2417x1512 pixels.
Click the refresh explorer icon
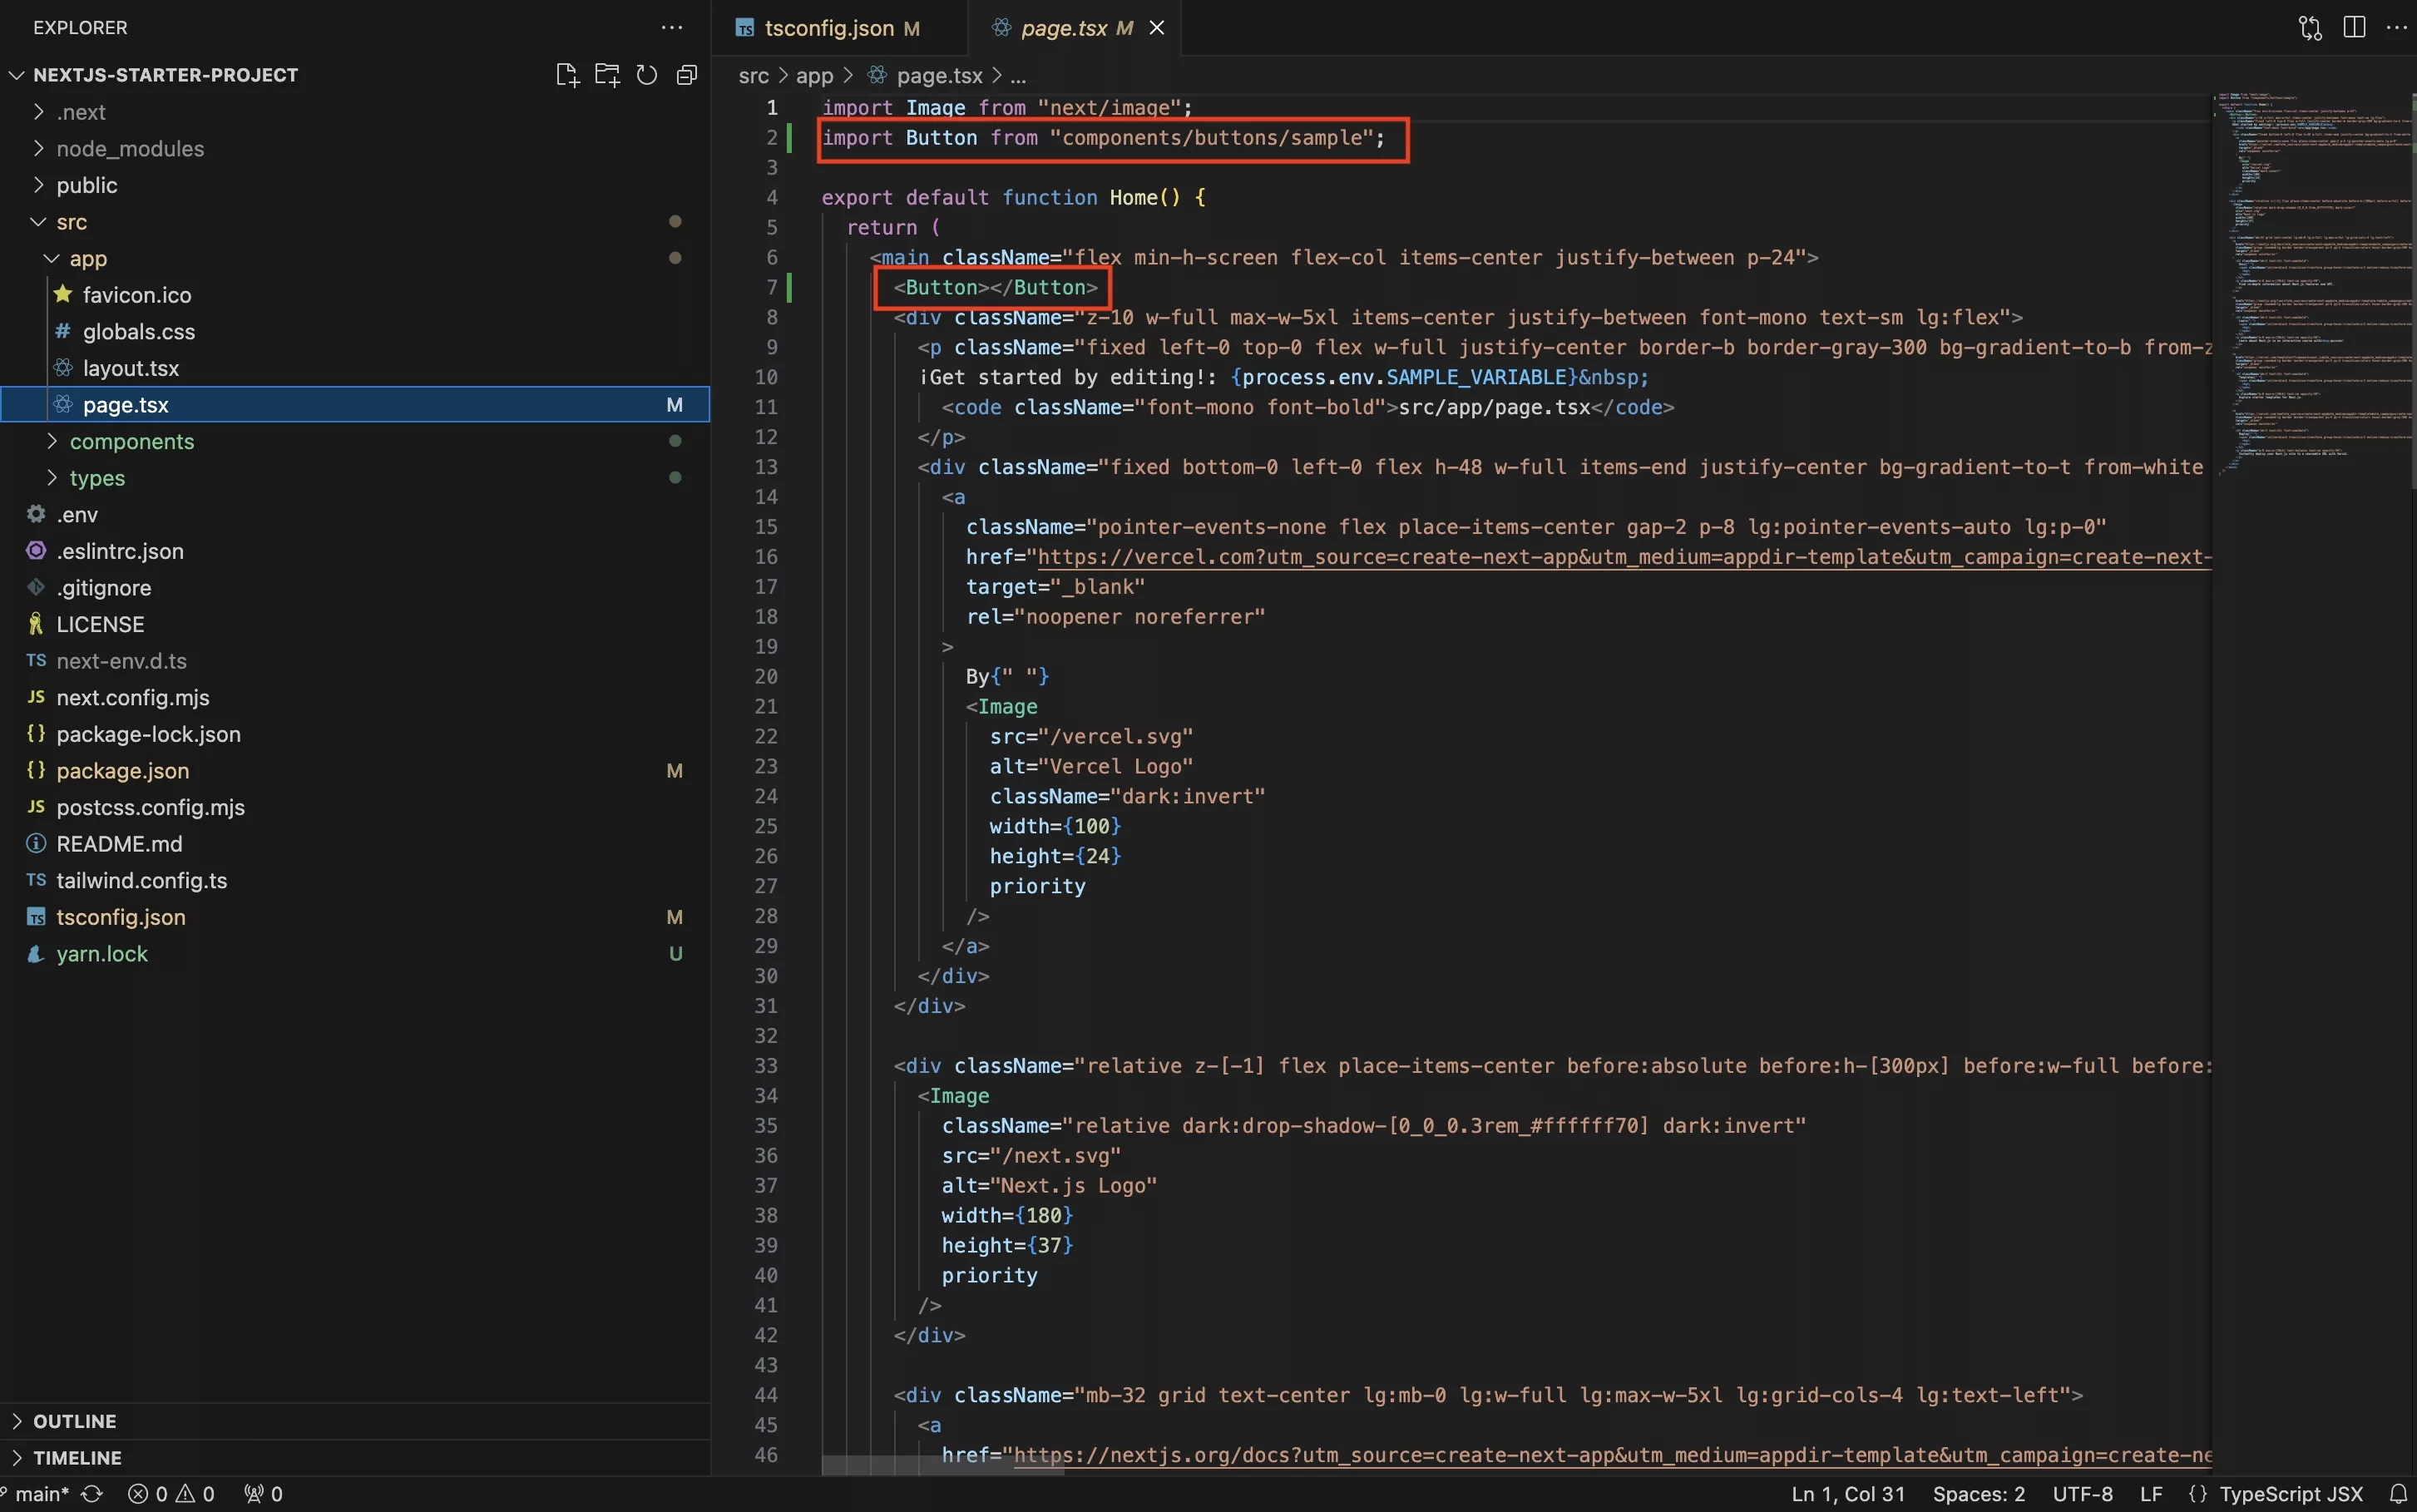645,75
